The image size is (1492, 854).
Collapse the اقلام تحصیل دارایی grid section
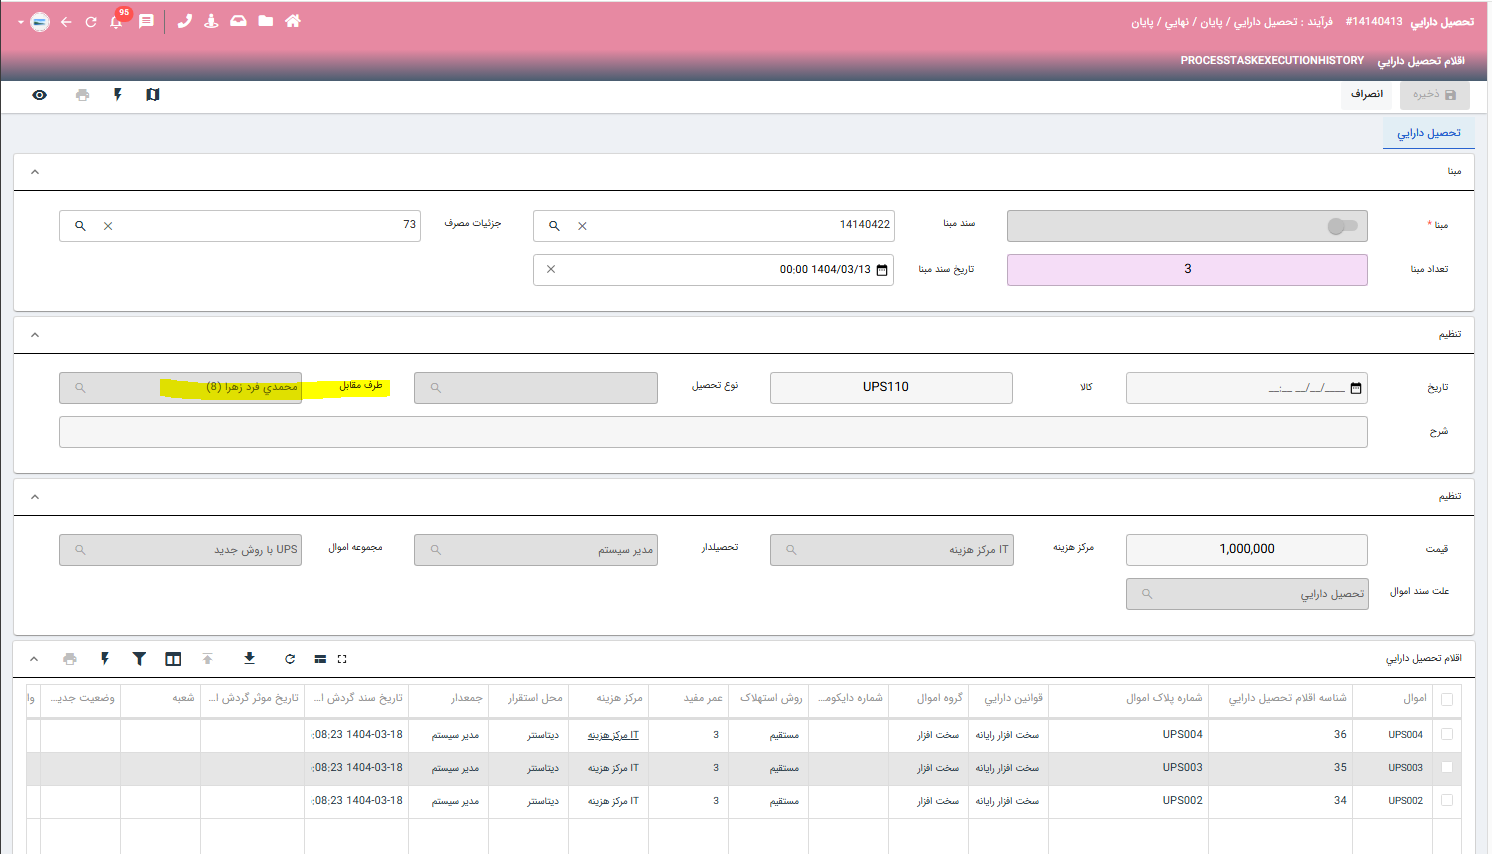tap(34, 659)
